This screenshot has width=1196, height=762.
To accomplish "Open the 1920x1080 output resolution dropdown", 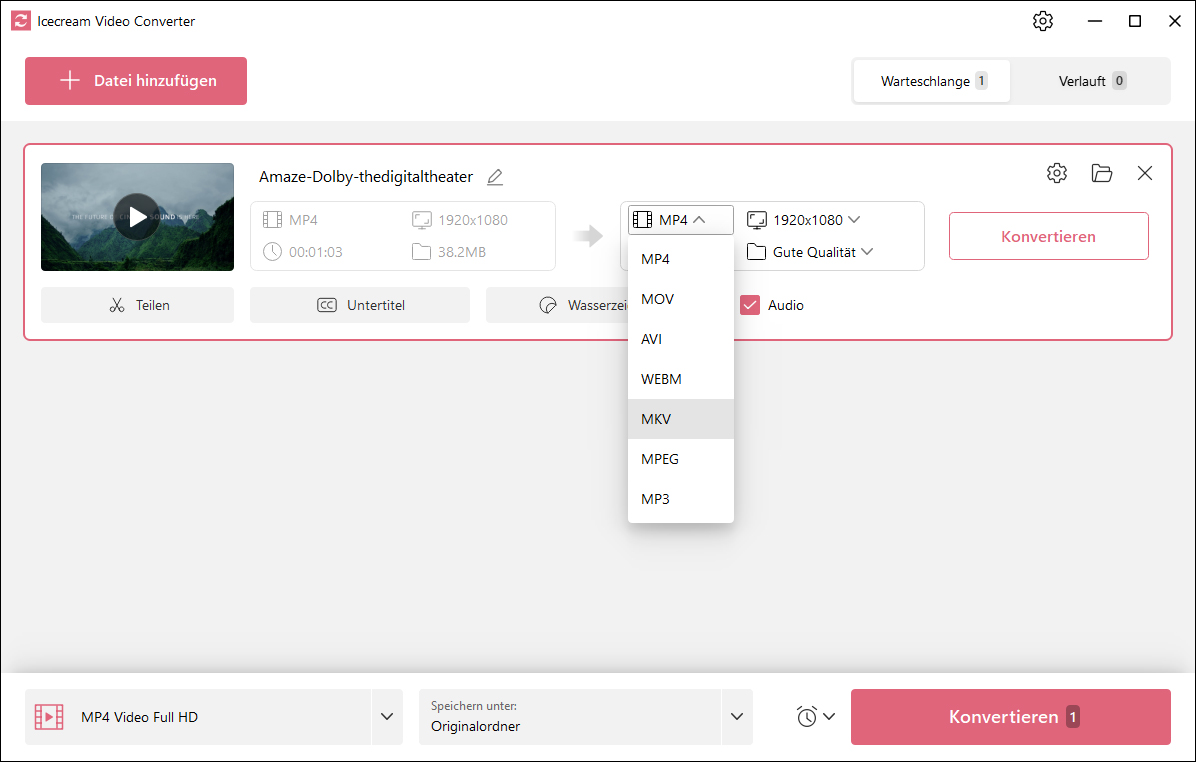I will (x=803, y=220).
